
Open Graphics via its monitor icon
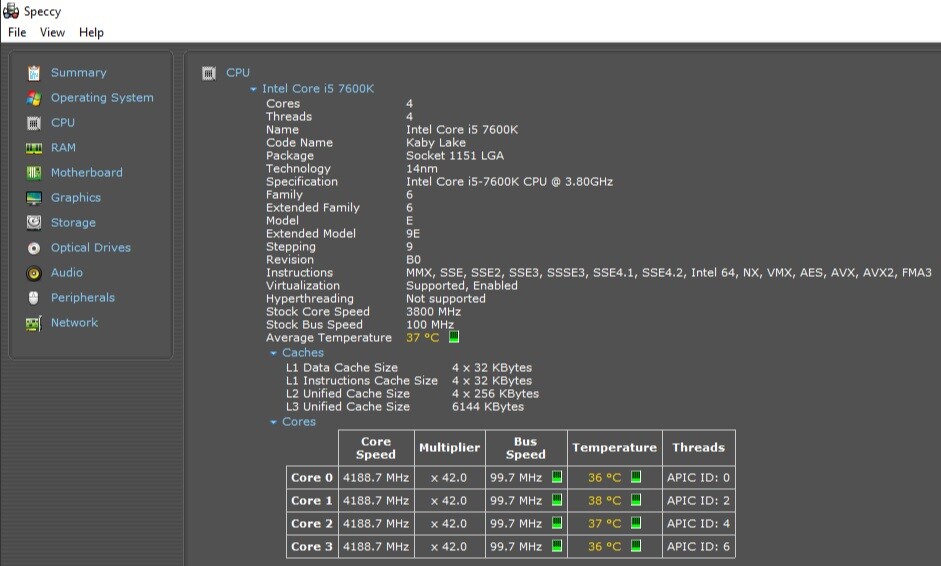[34, 198]
